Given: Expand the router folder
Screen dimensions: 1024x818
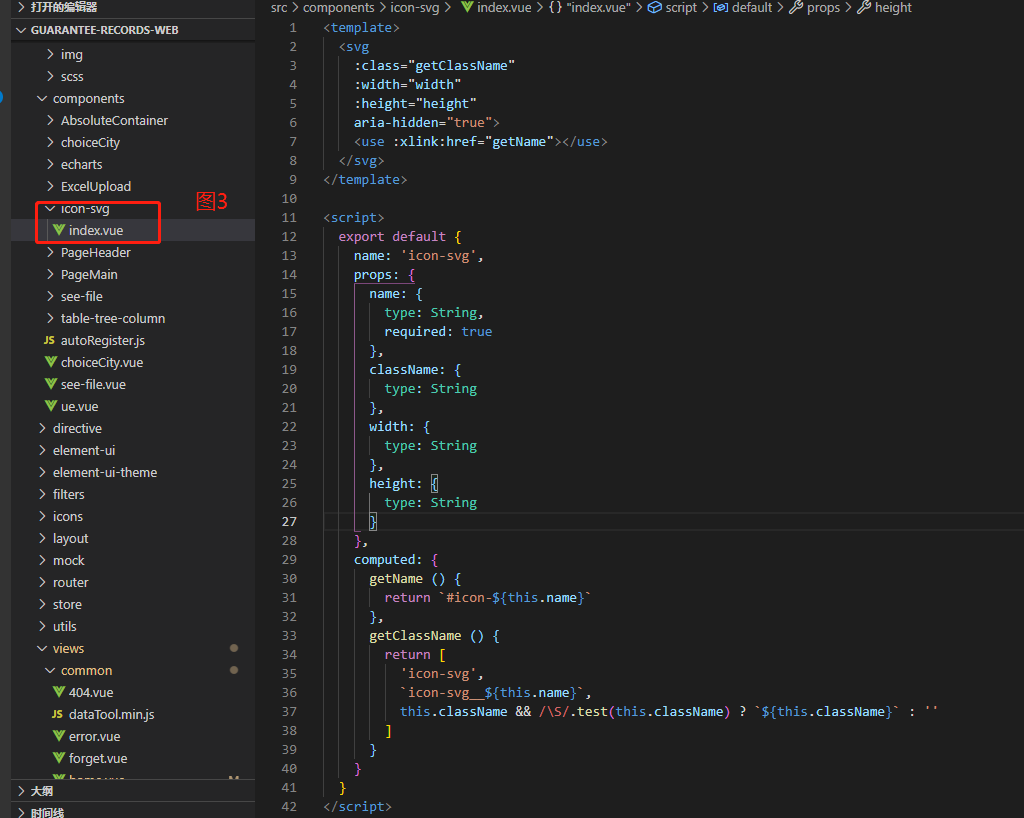Looking at the screenshot, I should click(42, 582).
